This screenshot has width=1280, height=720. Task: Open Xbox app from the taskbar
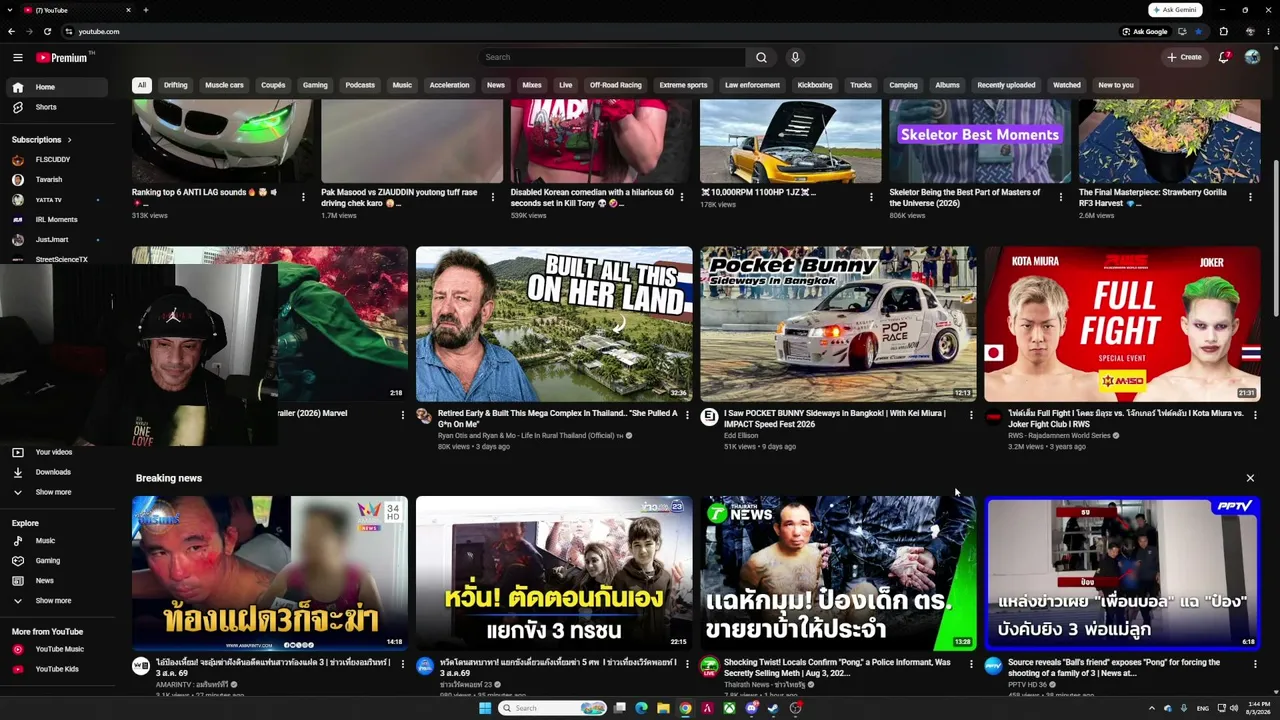(730, 708)
